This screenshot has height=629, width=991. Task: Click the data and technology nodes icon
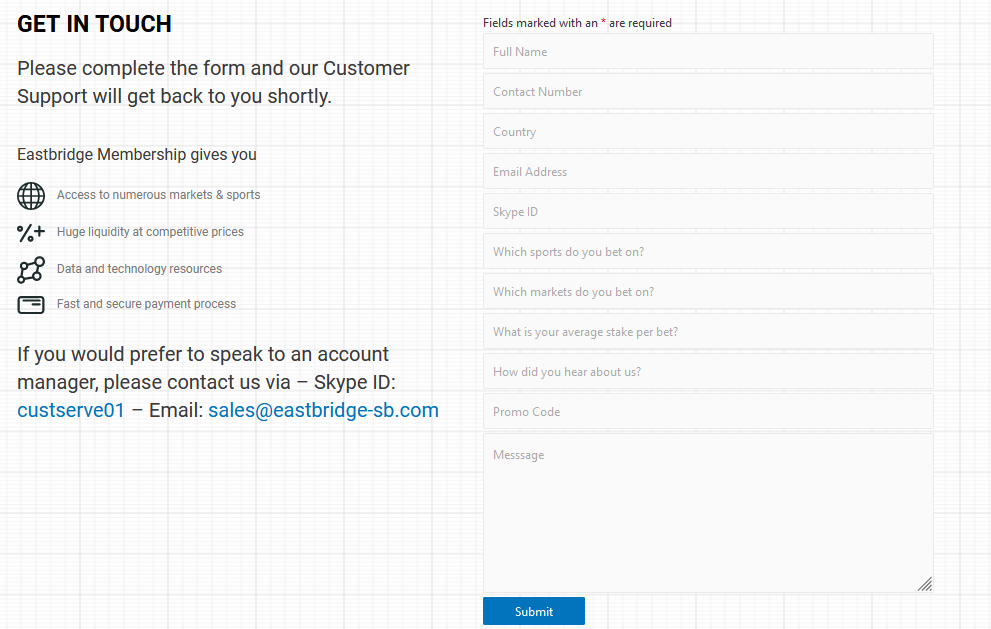pyautogui.click(x=31, y=270)
